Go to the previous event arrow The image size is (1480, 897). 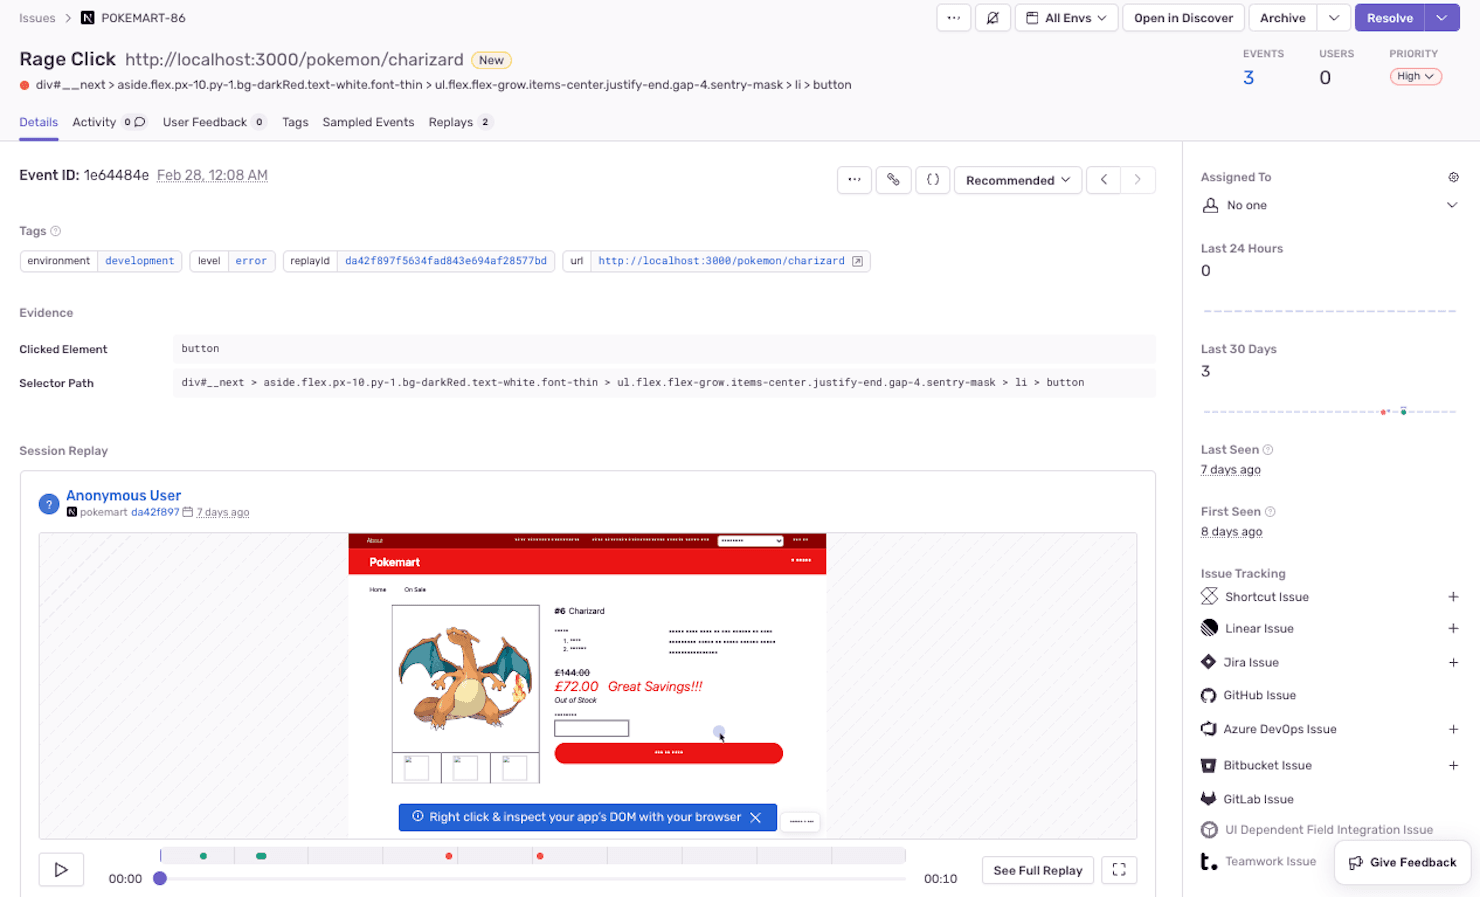1104,180
